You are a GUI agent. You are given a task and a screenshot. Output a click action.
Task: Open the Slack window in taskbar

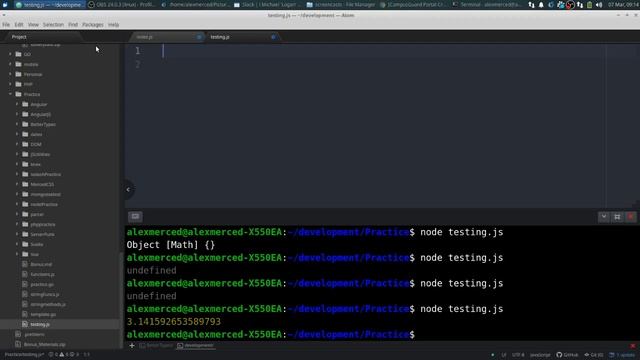pyautogui.click(x=266, y=5)
